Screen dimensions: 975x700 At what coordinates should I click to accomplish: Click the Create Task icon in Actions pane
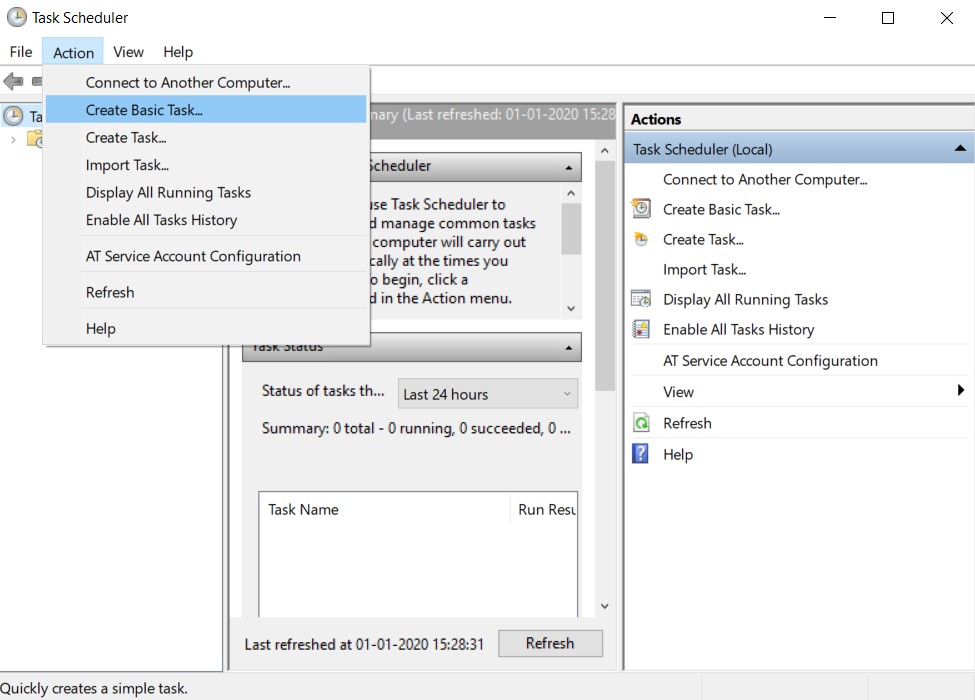(x=639, y=239)
